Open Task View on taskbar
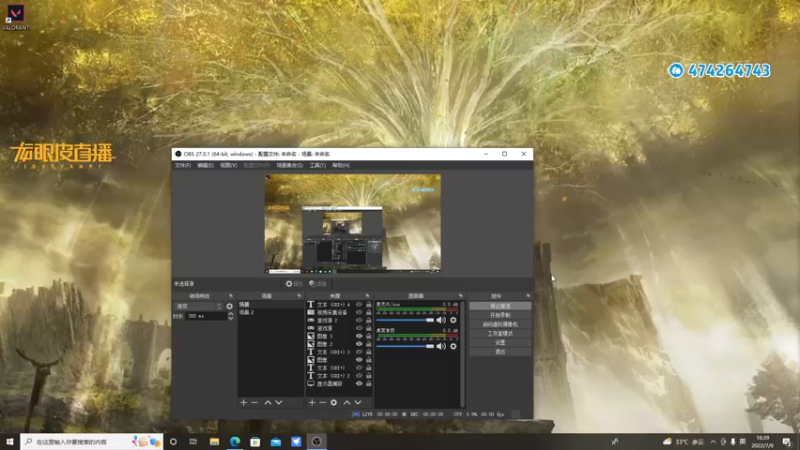800x450 pixels. 193,441
